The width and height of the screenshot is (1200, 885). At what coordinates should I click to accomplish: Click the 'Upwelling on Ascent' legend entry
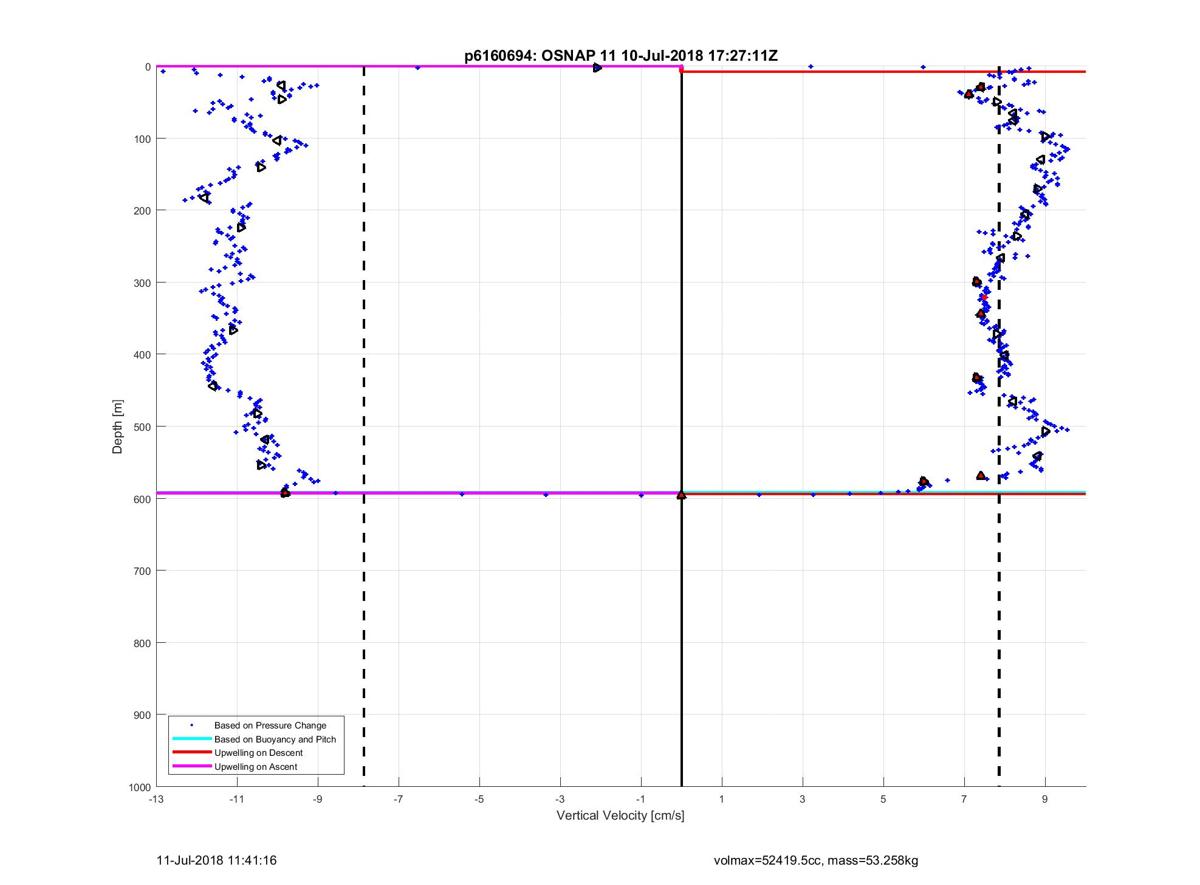(255, 766)
